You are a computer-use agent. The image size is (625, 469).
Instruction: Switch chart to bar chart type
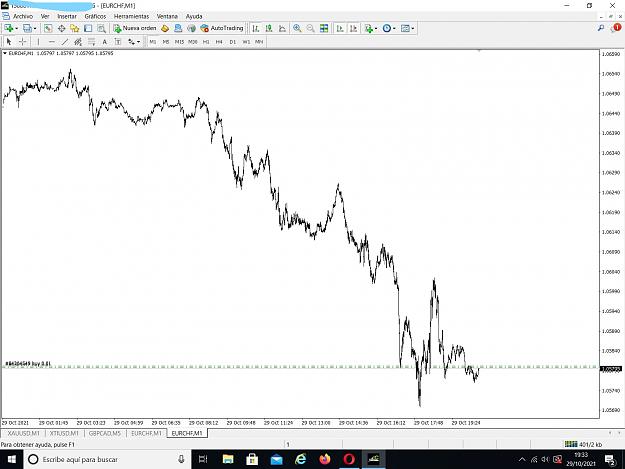pyautogui.click(x=256, y=28)
